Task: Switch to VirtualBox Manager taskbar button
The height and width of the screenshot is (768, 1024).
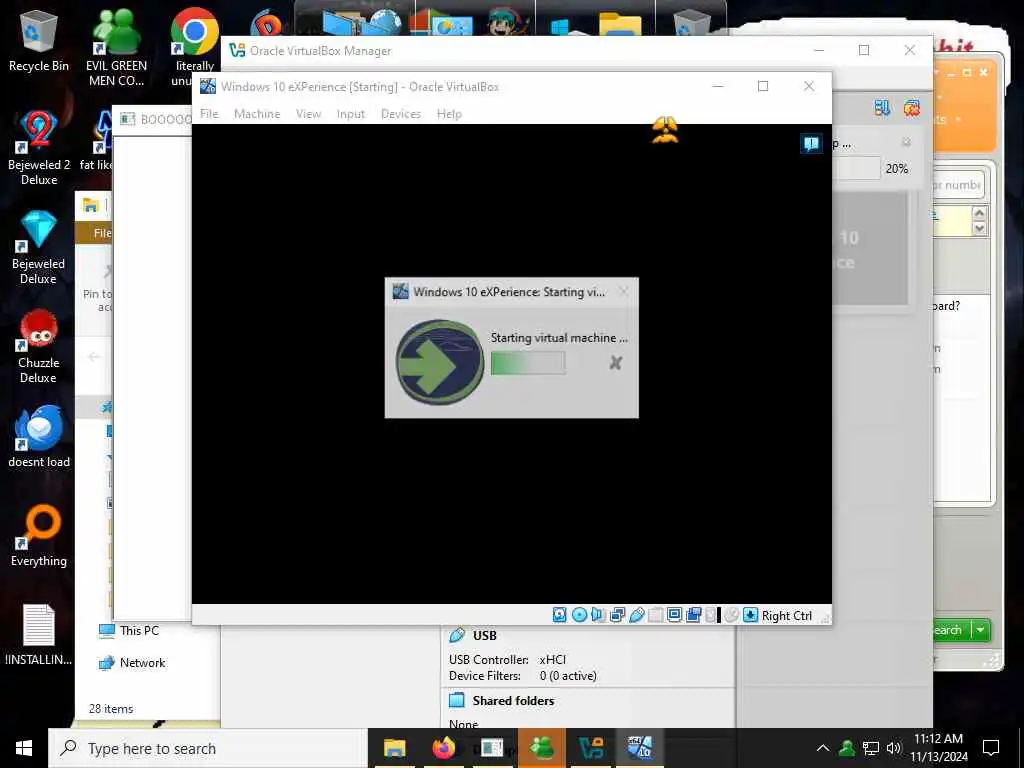Action: click(x=591, y=748)
